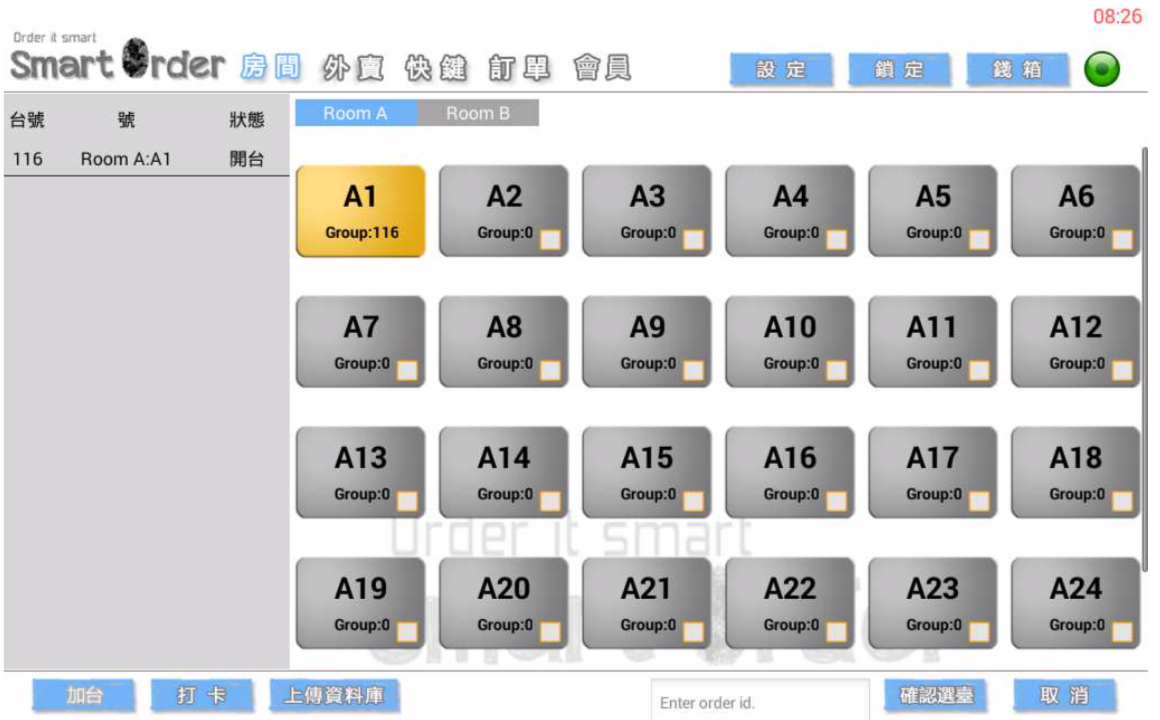Switch to the Room A tab
The image size is (1160, 720).
pyautogui.click(x=356, y=113)
